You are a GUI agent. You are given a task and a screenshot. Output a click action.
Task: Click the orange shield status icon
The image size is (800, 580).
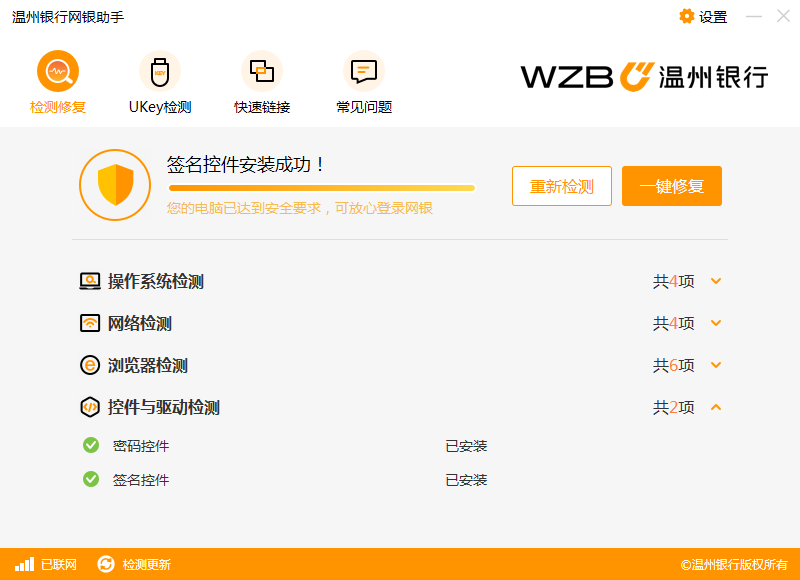115,185
